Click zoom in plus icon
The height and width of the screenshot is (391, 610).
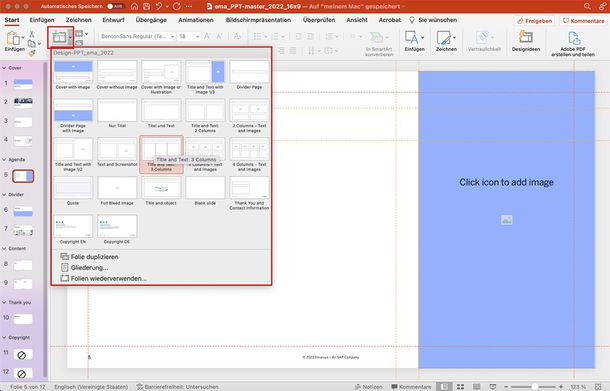point(561,386)
